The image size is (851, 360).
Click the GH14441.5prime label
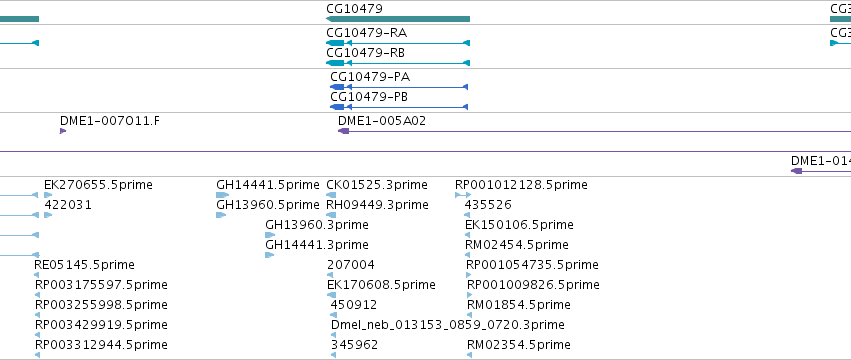click(268, 185)
